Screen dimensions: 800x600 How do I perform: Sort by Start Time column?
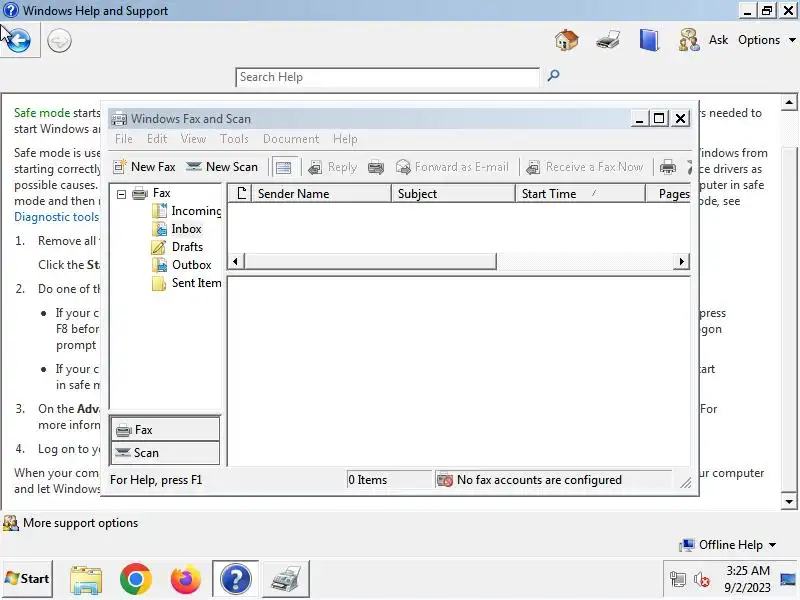(x=580, y=194)
